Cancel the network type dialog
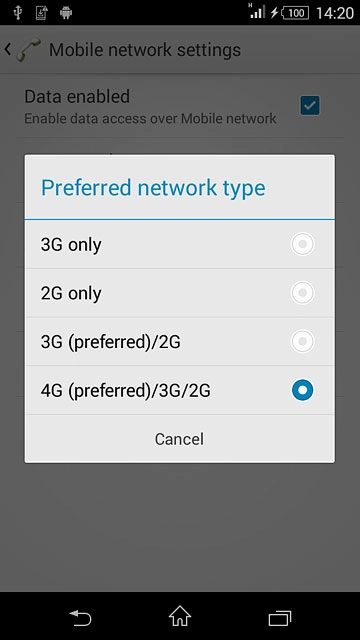The height and width of the screenshot is (640, 360). [x=180, y=439]
